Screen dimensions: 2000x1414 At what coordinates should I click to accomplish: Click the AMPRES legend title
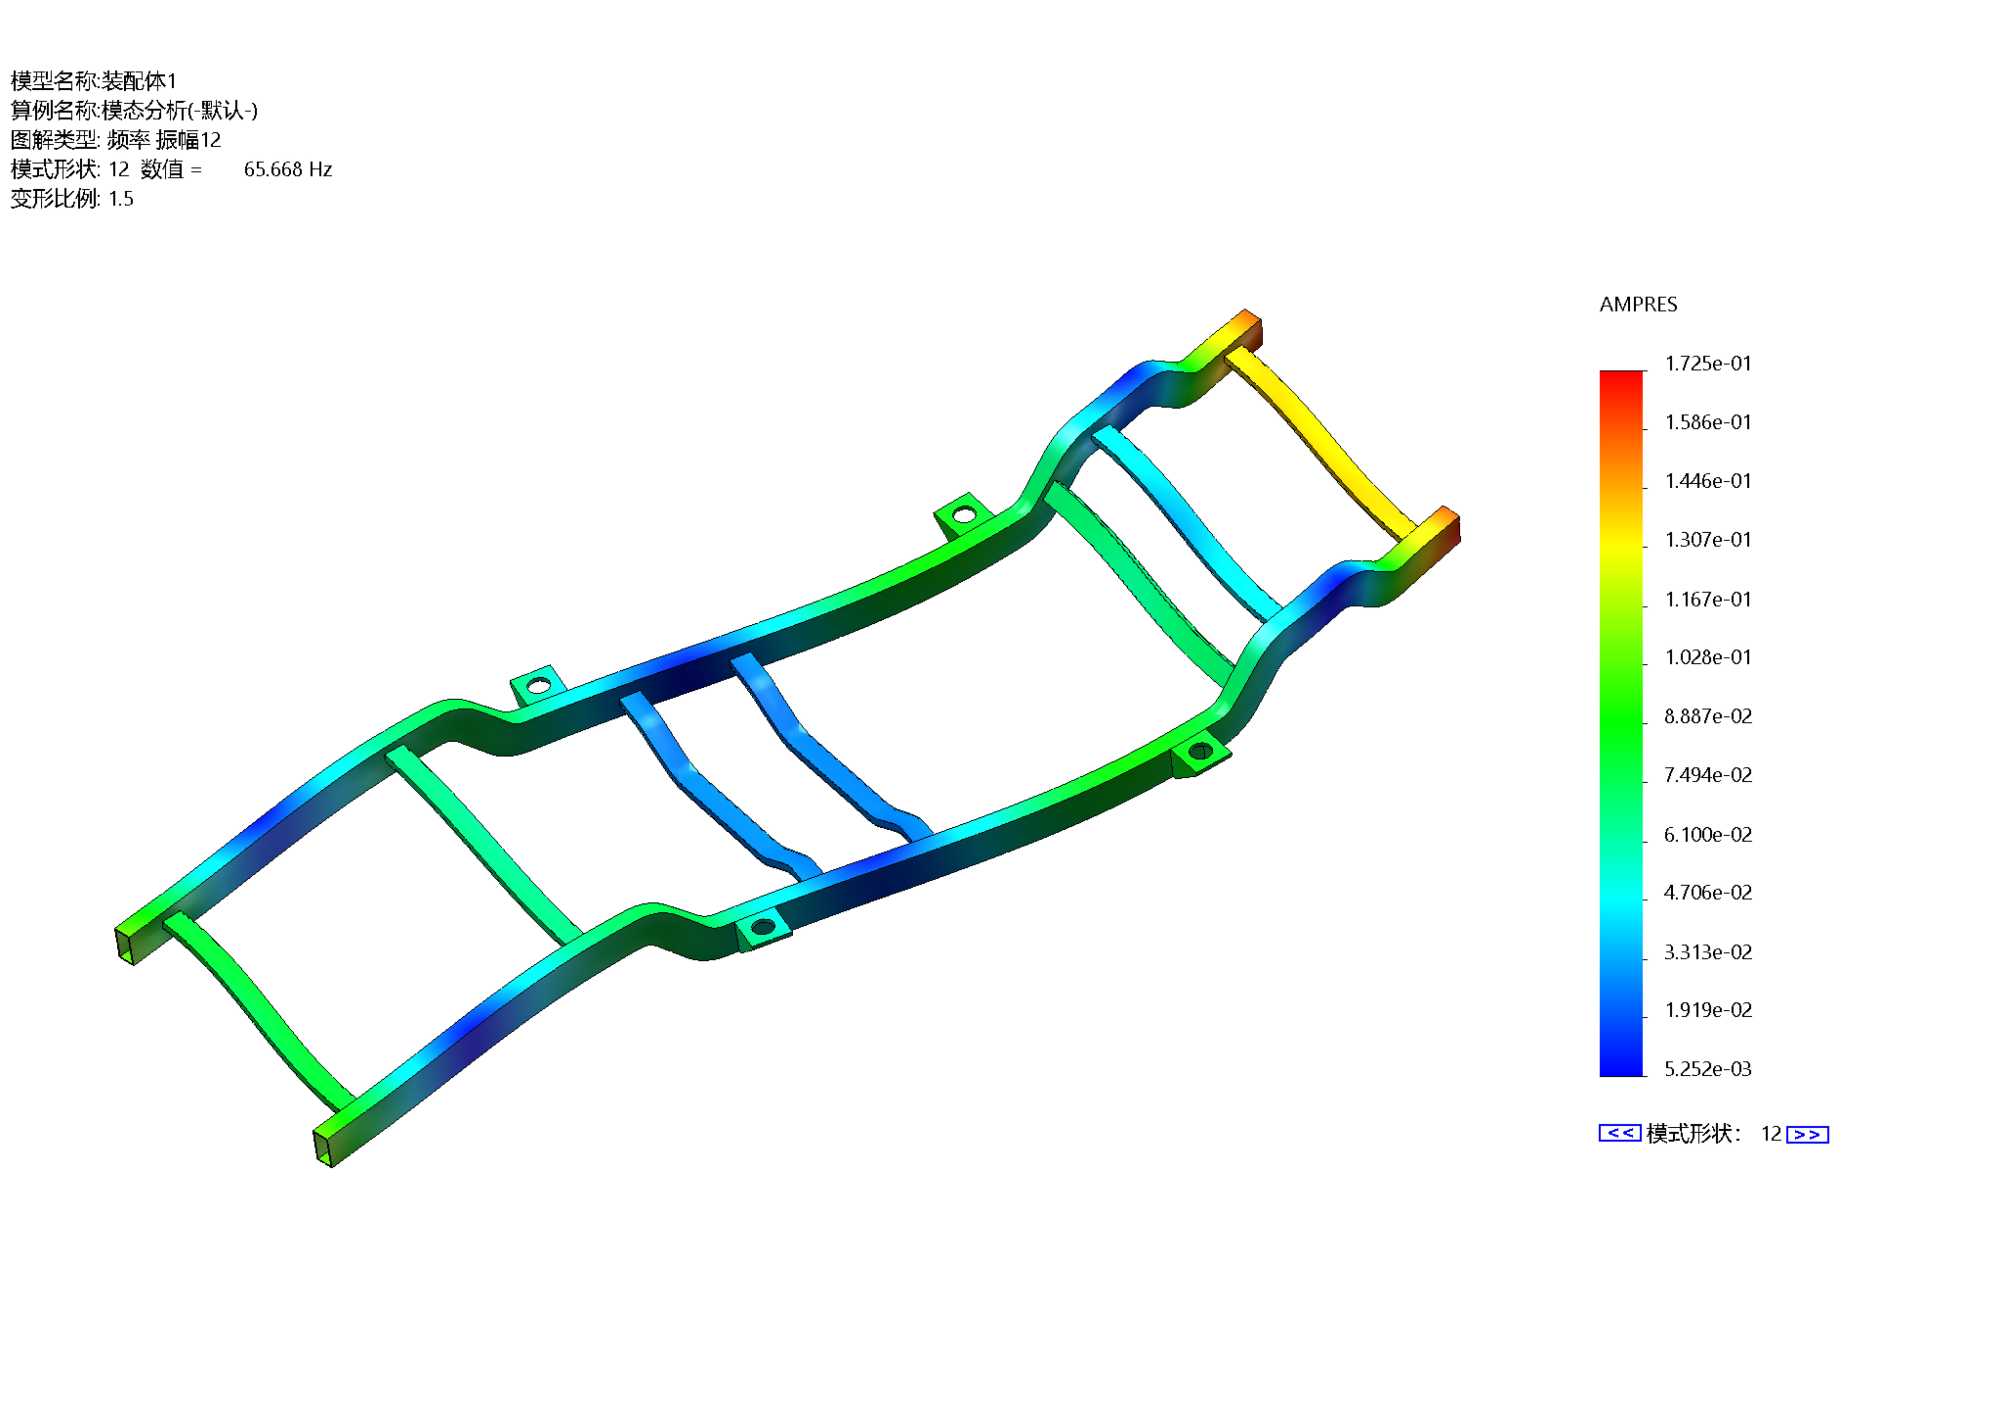click(1638, 304)
